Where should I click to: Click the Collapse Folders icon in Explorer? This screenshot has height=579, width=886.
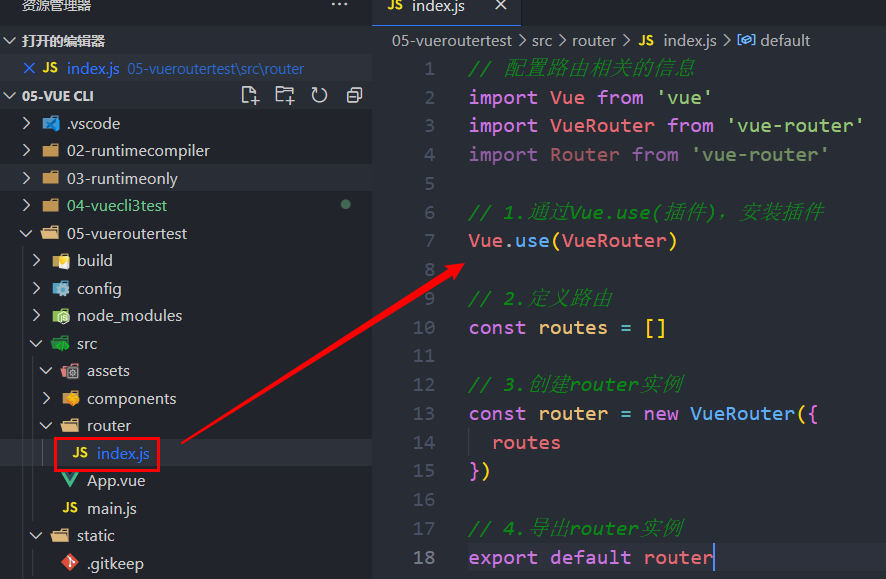point(354,95)
